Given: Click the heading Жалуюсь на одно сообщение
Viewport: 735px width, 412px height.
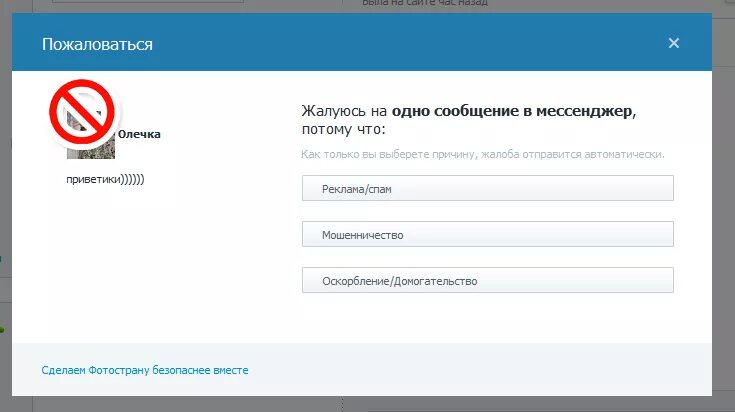Looking at the screenshot, I should tap(469, 120).
